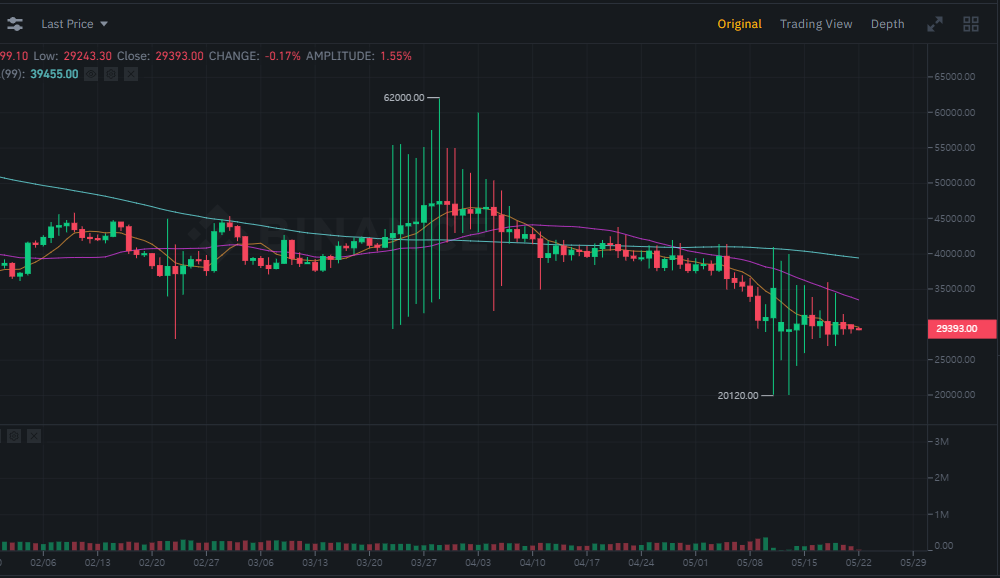Image resolution: width=1000 pixels, height=578 pixels.
Task: Click the 40000.00 price axis label
Action: click(x=955, y=253)
